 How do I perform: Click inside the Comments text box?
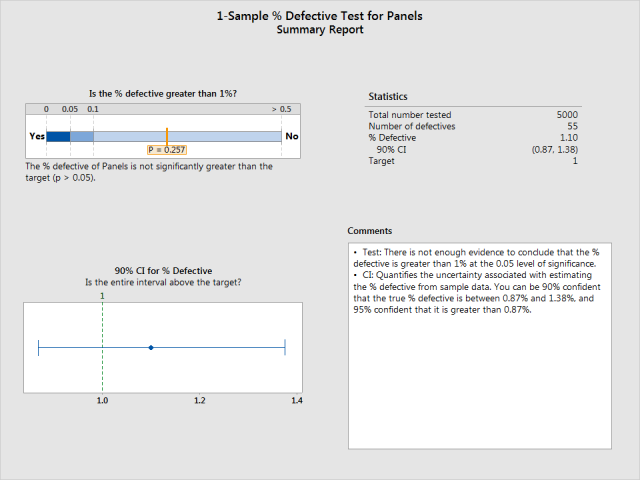[x=481, y=380]
